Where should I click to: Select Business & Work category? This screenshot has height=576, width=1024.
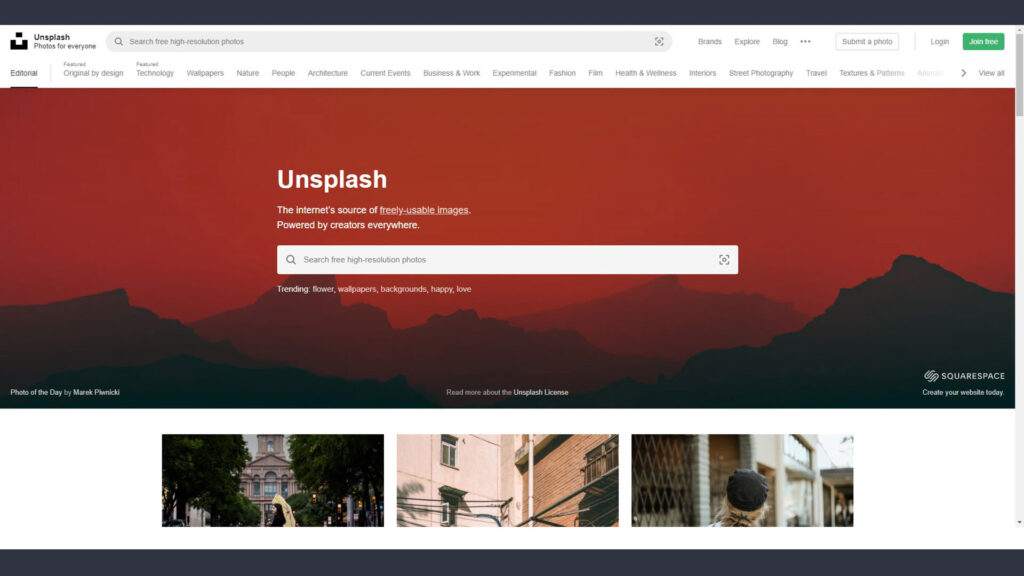click(x=451, y=73)
